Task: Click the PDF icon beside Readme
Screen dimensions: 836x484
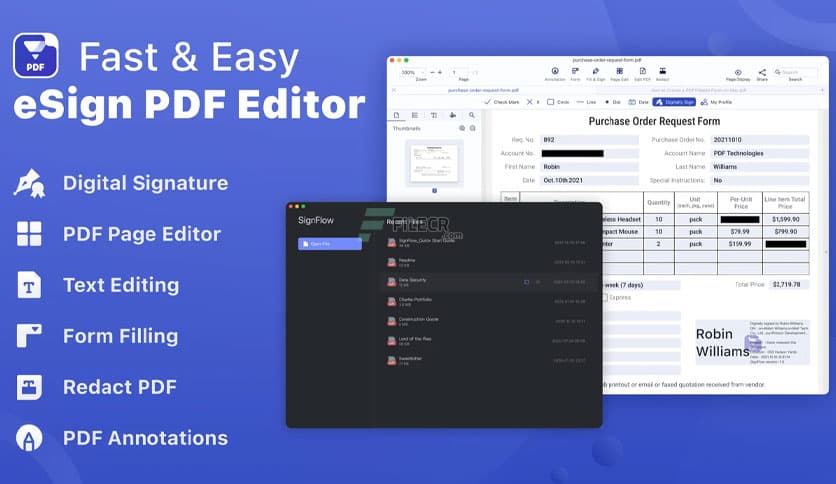Action: (x=391, y=262)
